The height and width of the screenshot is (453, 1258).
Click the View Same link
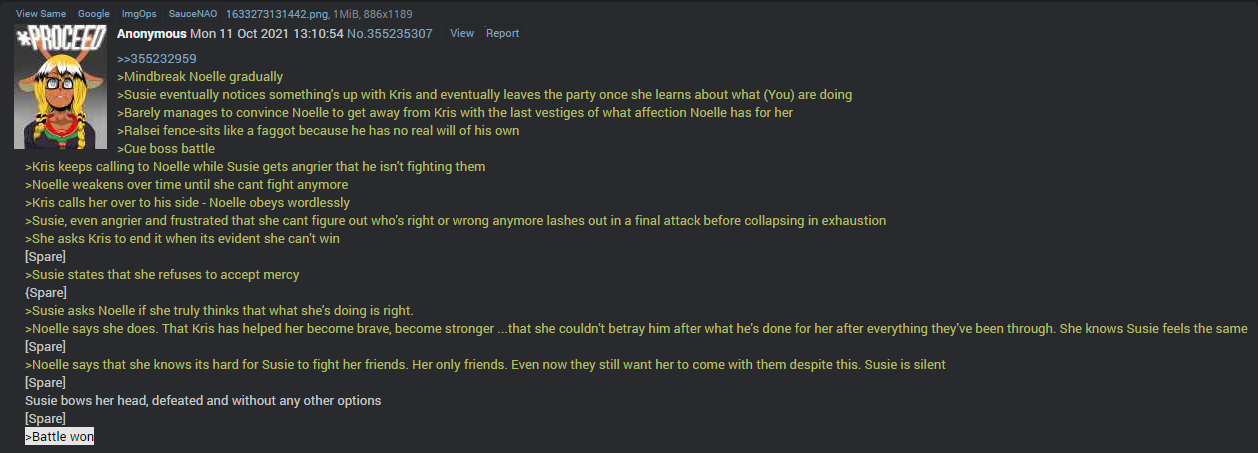[41, 14]
